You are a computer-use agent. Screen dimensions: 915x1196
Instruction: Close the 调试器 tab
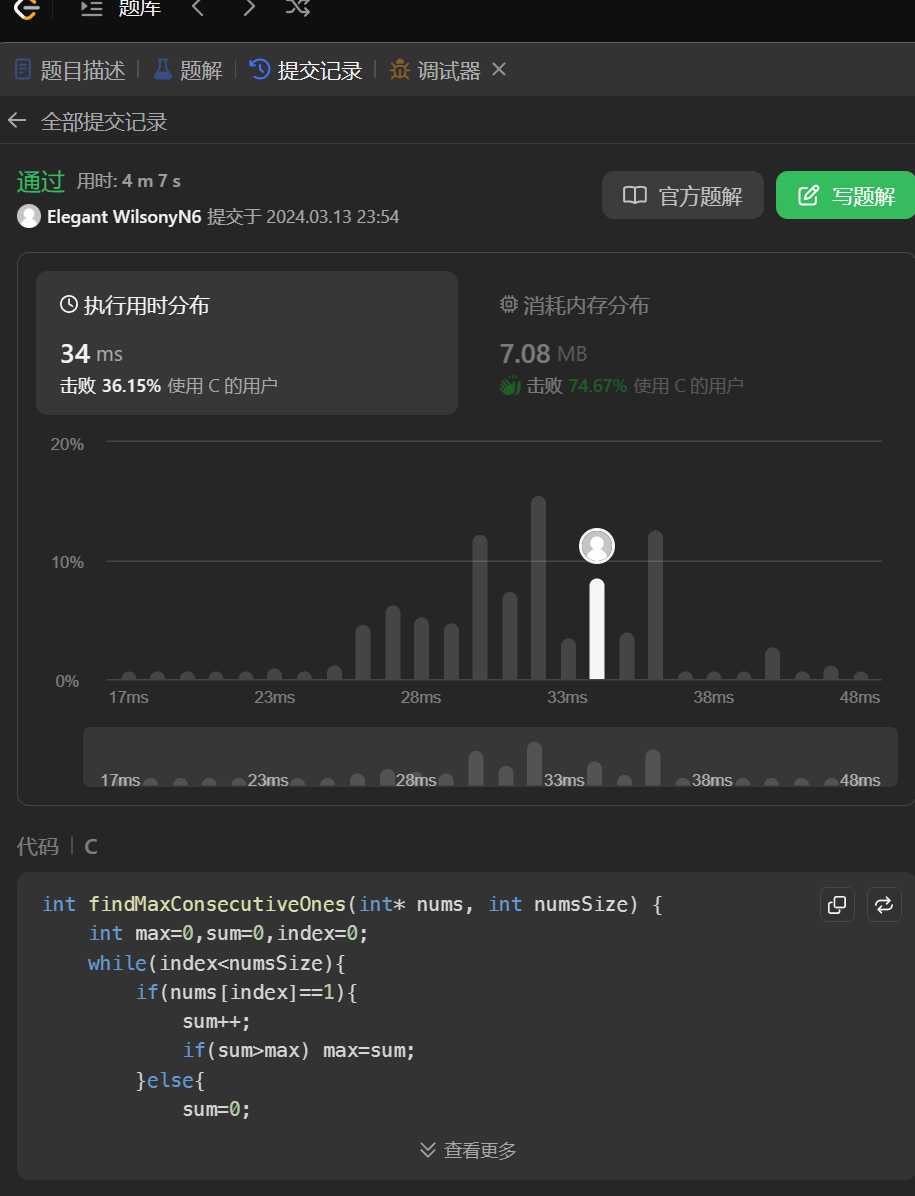pyautogui.click(x=499, y=70)
